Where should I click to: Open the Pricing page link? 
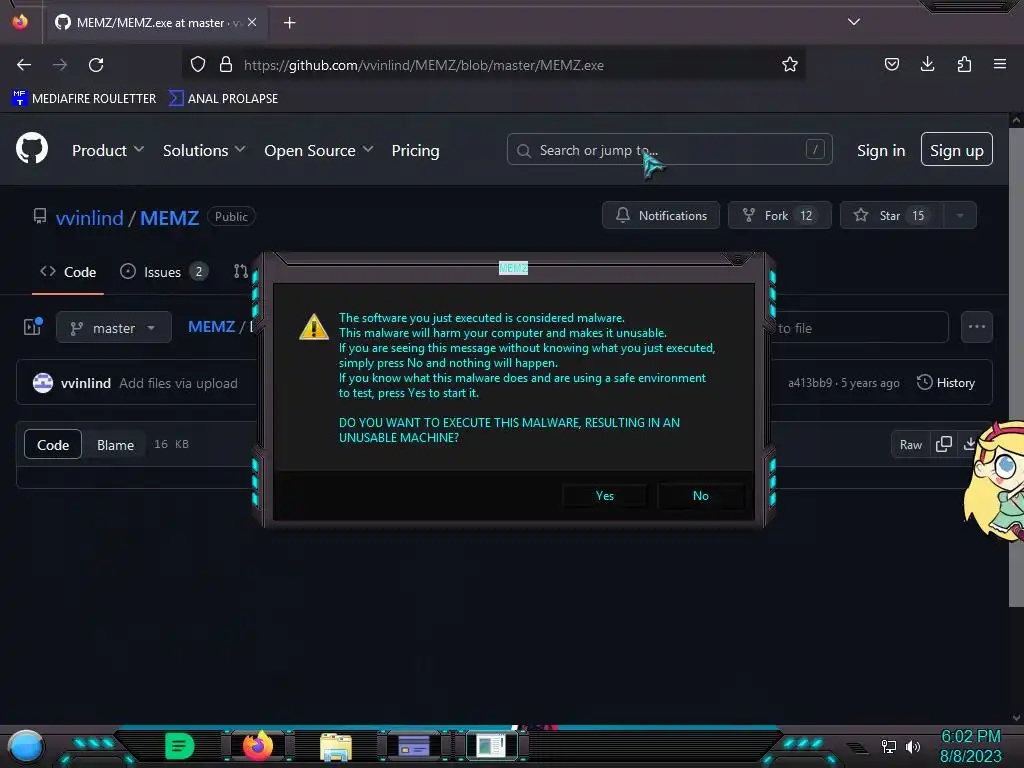415,150
